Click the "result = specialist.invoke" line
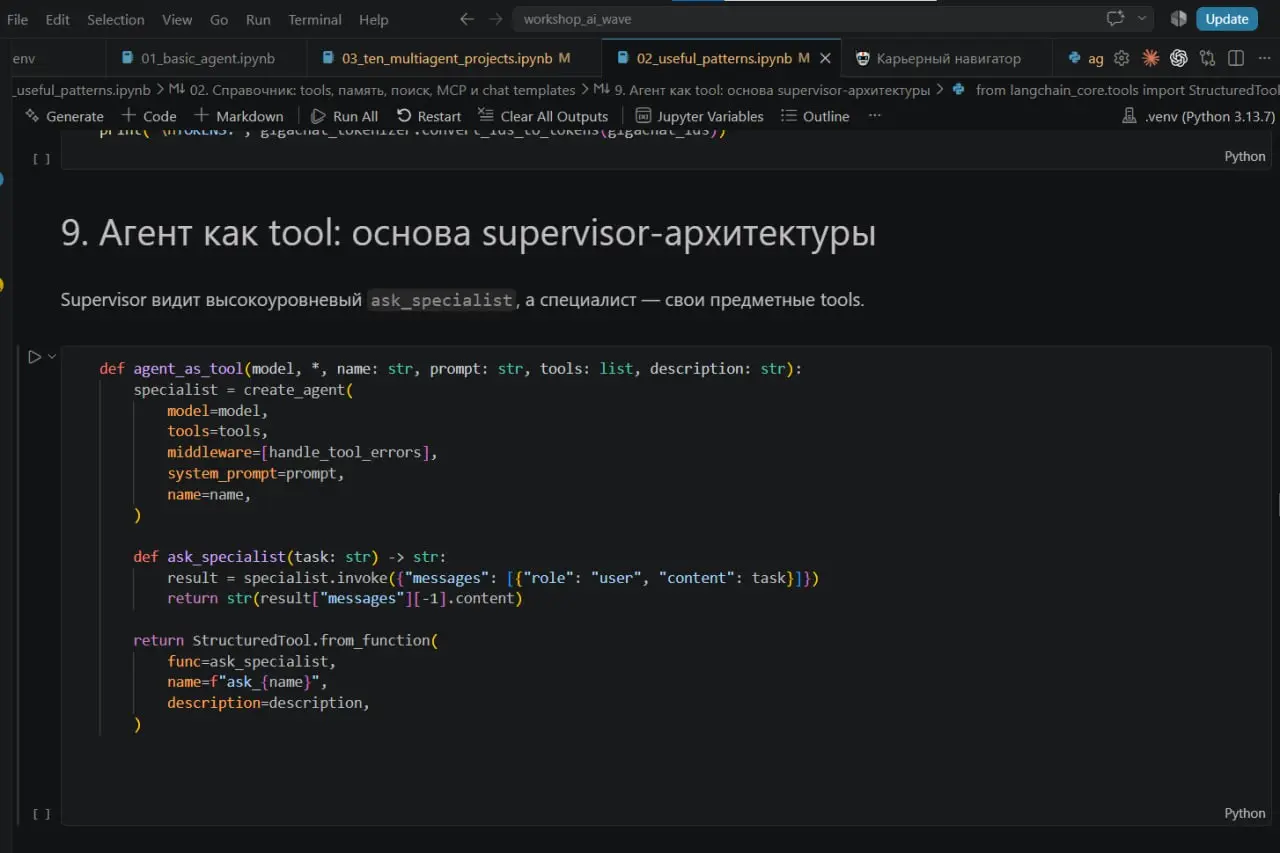This screenshot has height=853, width=1280. tap(493, 577)
